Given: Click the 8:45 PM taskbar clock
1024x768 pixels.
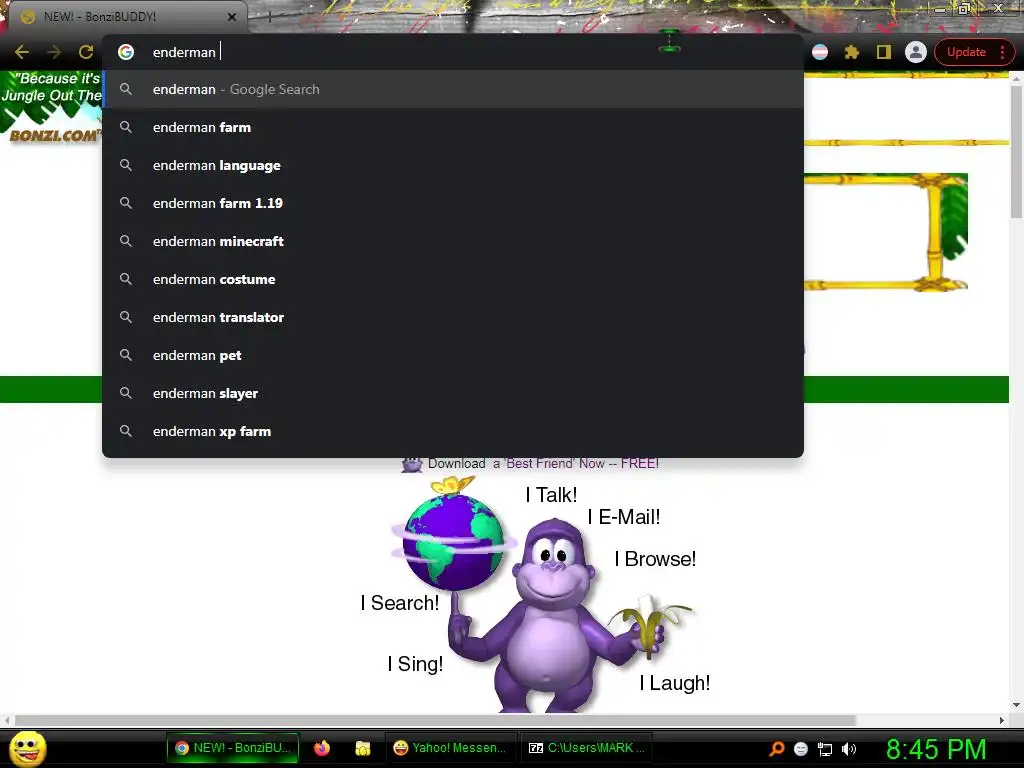Looking at the screenshot, I should click(936, 749).
